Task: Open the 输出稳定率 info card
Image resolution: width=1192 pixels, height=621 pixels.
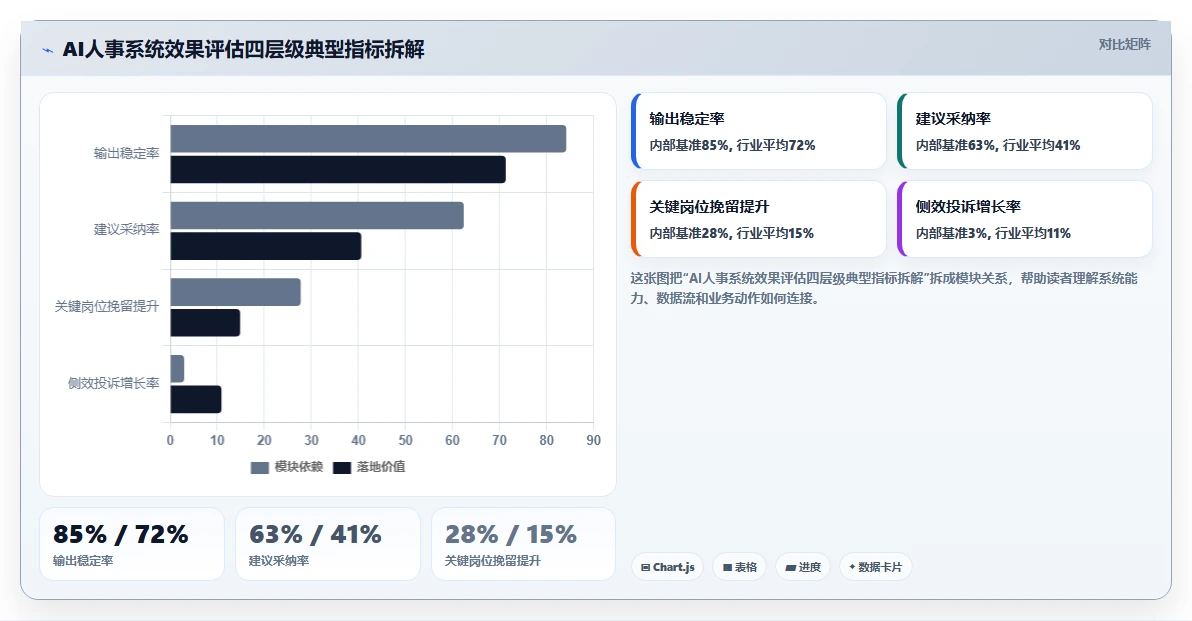Action: (x=759, y=131)
